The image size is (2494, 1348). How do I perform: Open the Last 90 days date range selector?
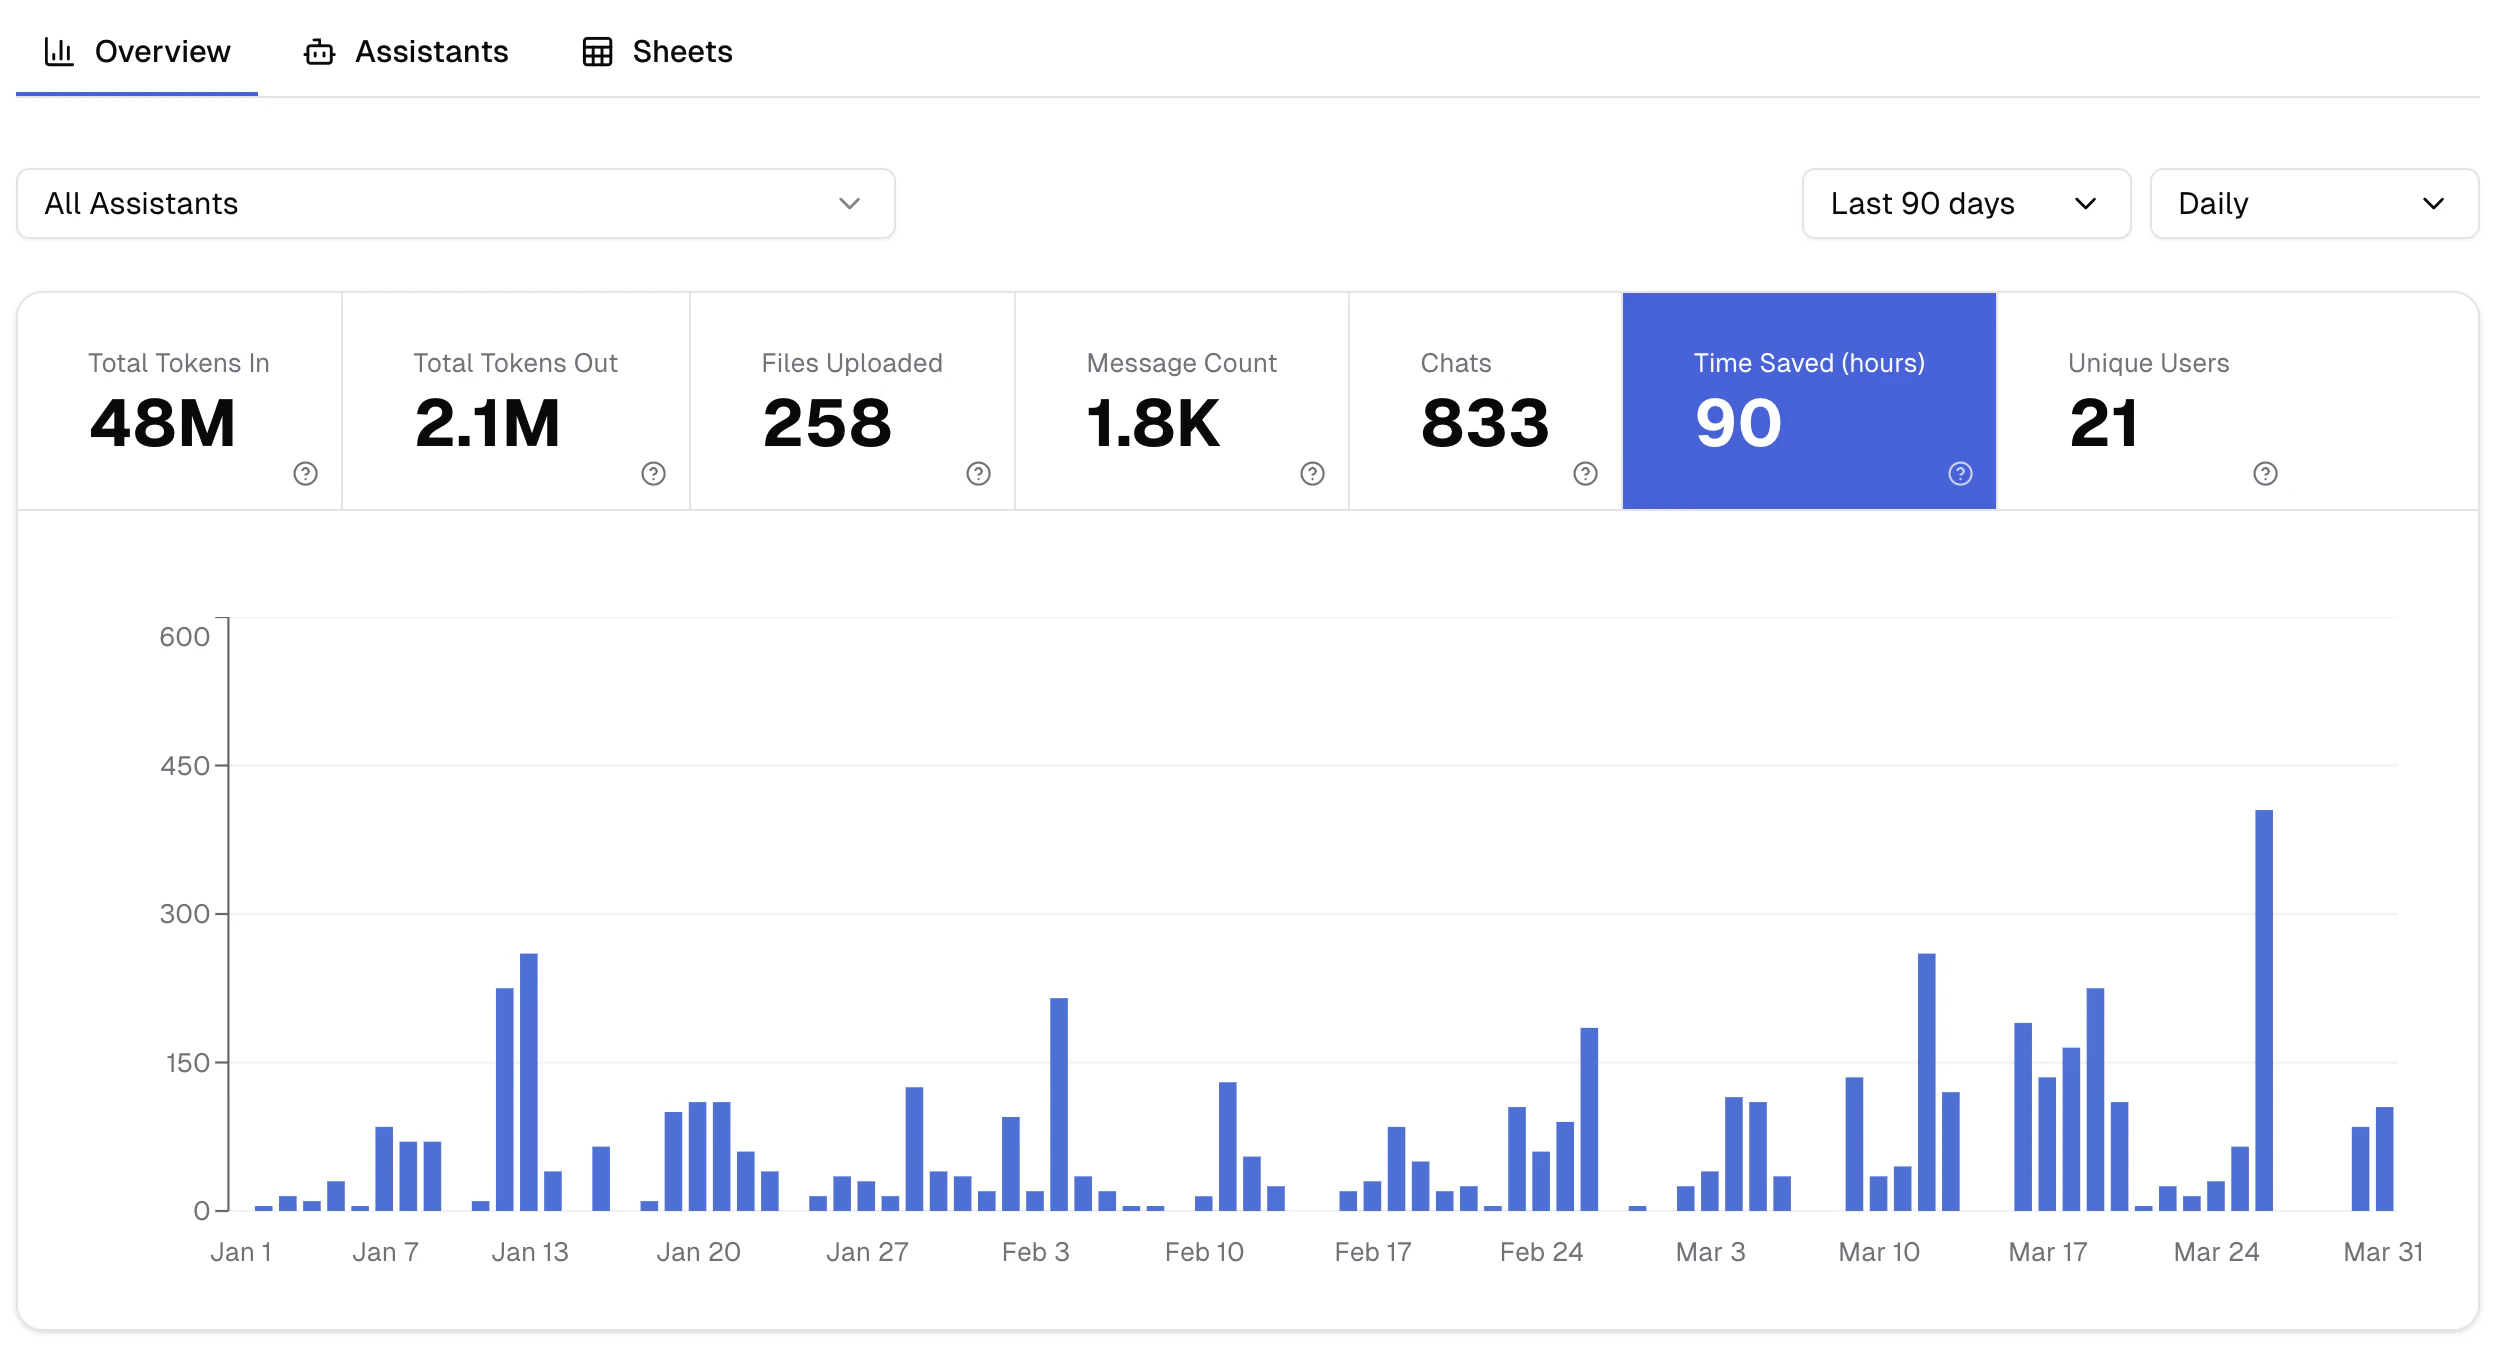click(1965, 203)
